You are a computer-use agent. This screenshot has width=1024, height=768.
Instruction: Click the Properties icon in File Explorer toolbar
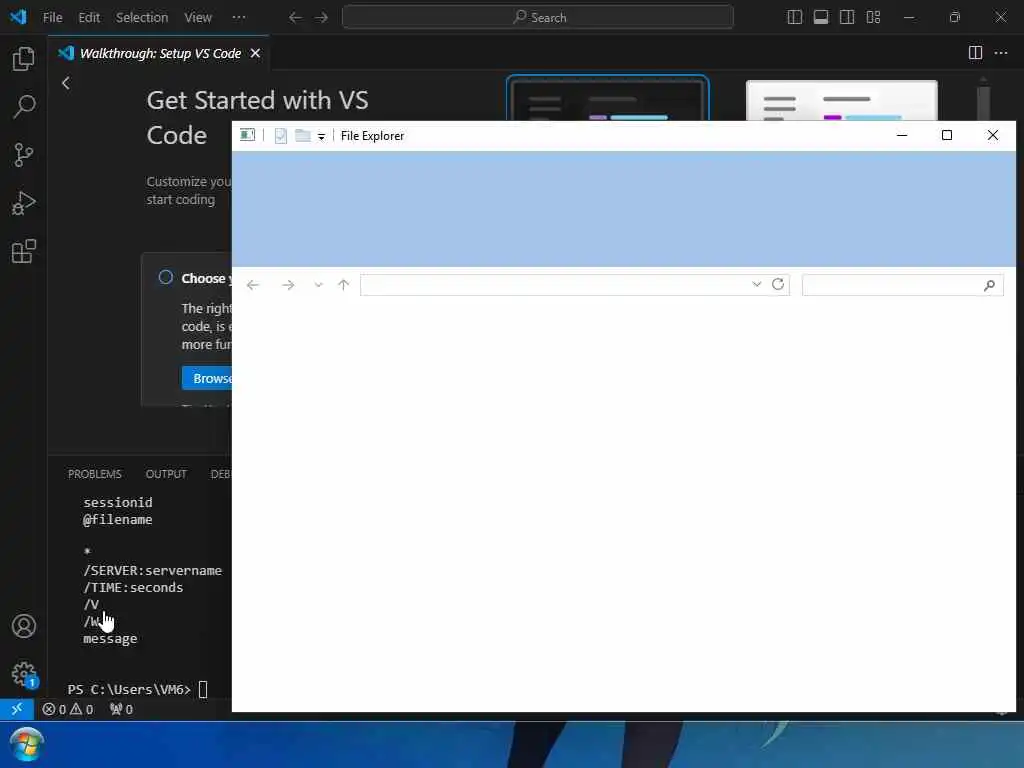point(281,136)
